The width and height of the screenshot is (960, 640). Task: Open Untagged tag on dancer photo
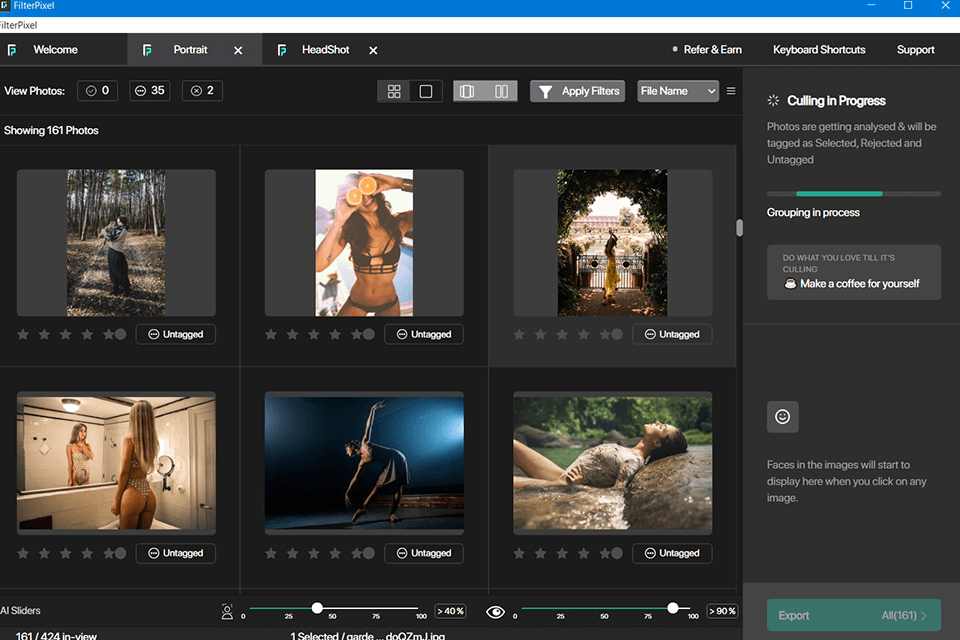click(x=424, y=553)
